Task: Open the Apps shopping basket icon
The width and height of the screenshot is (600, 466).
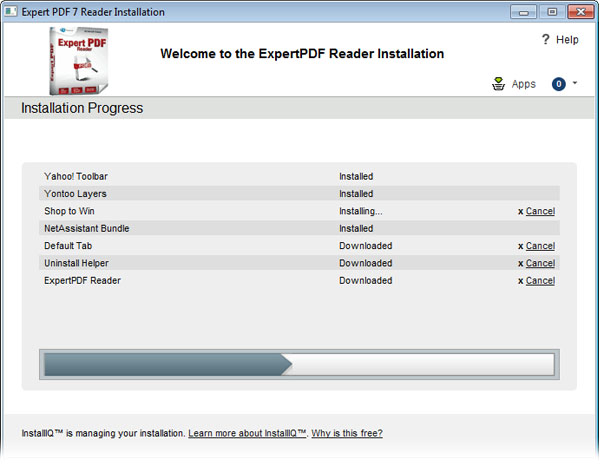Action: tap(498, 84)
